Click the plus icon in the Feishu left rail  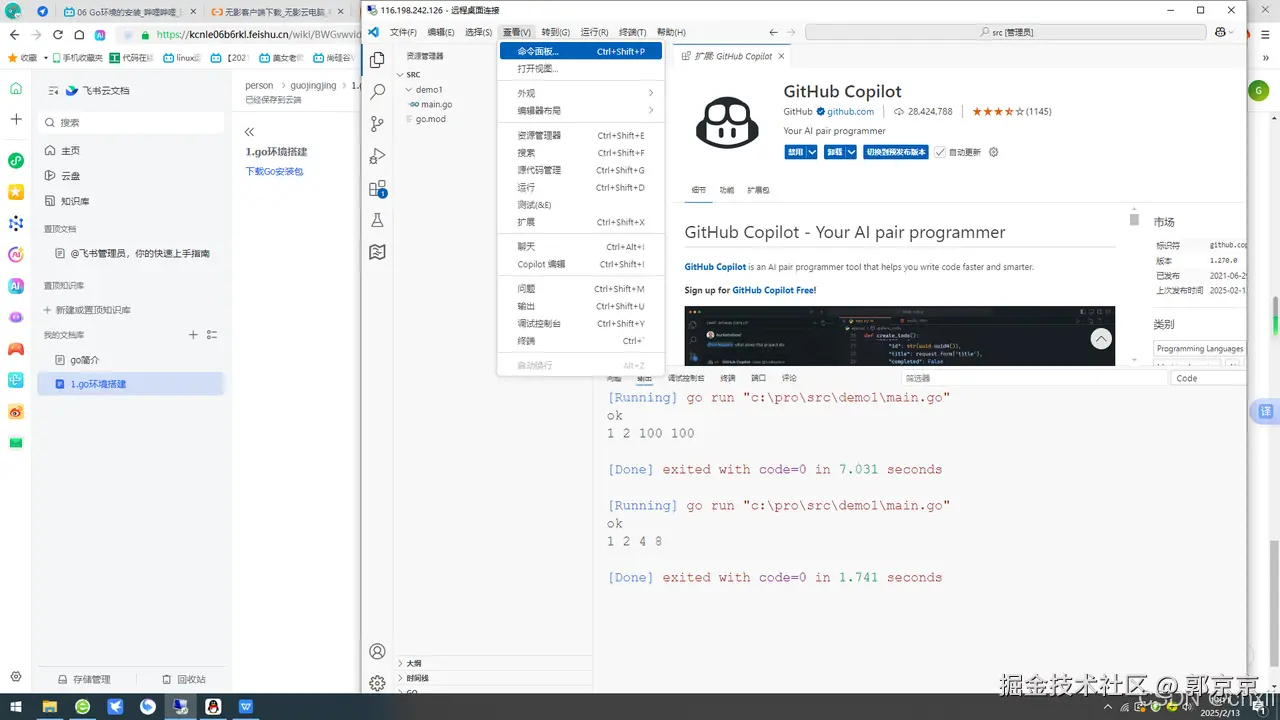[x=16, y=119]
